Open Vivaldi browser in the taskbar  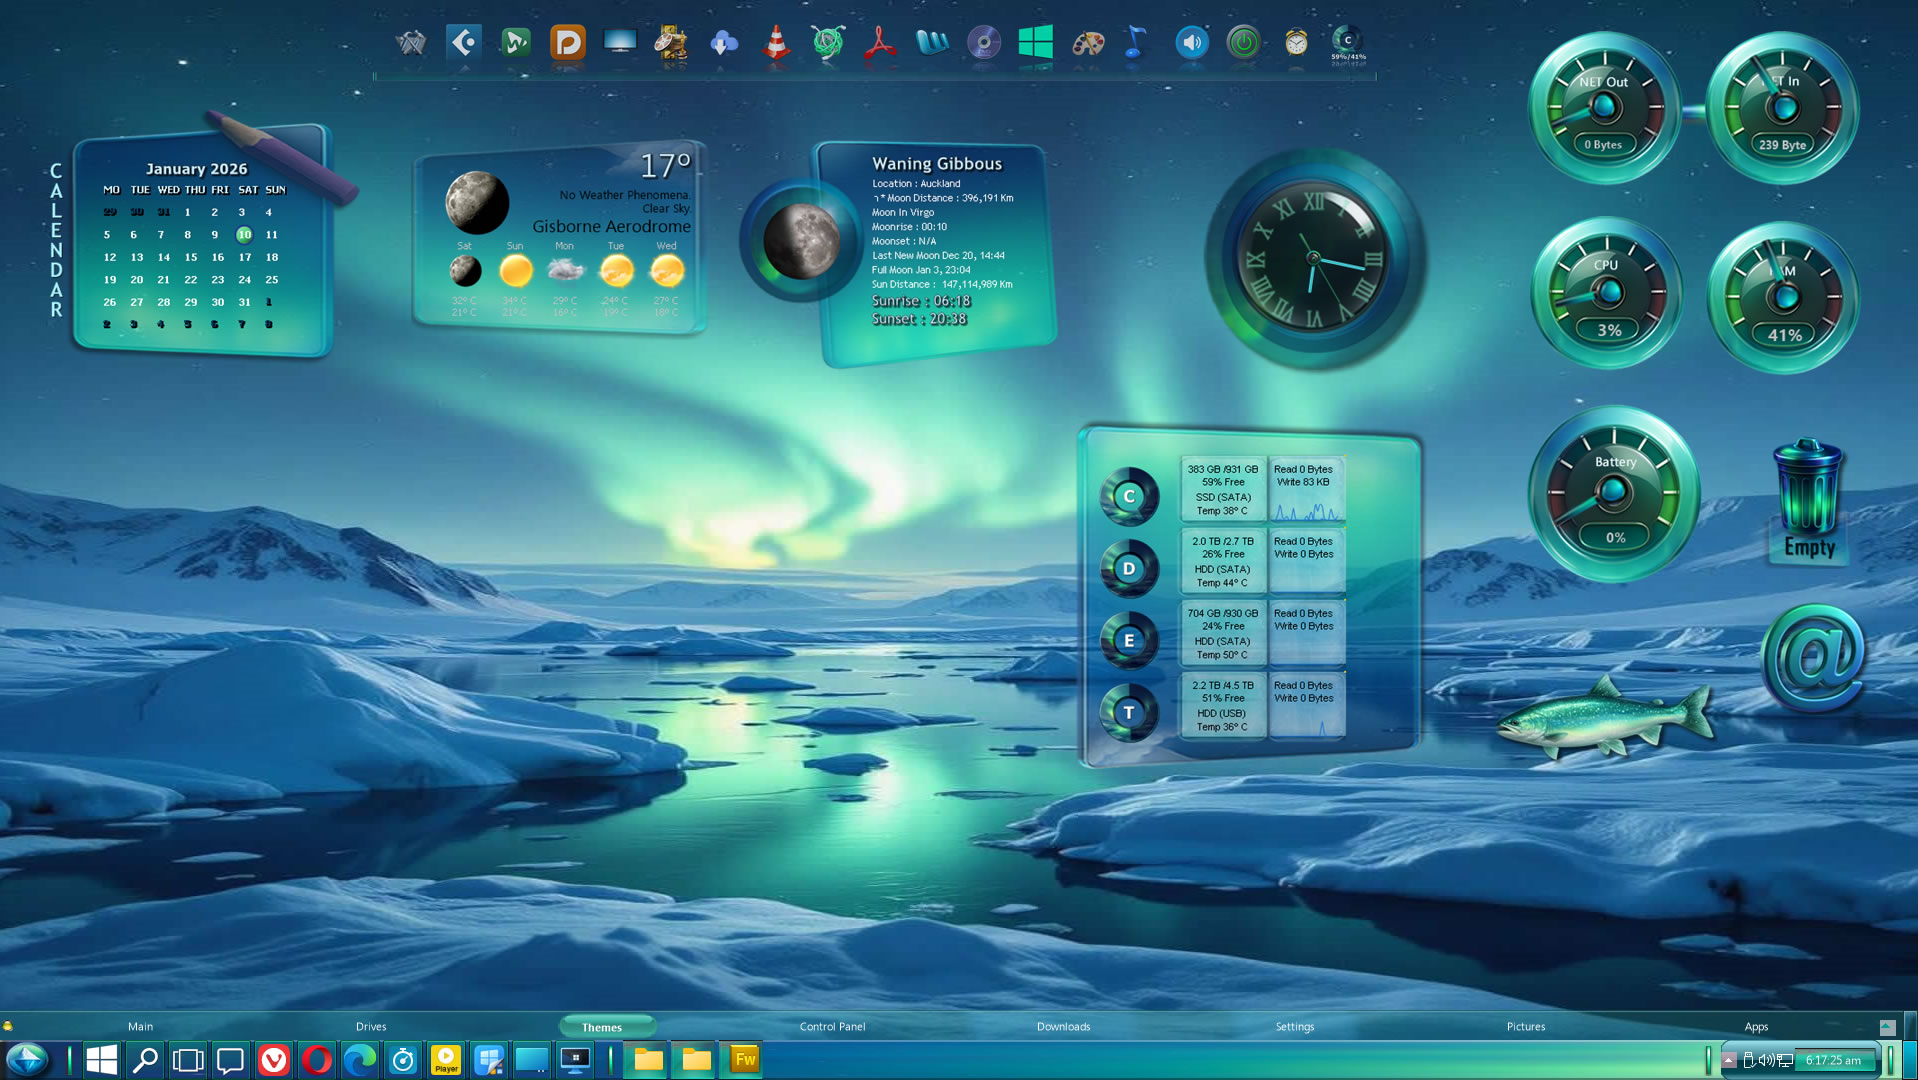[x=274, y=1060]
